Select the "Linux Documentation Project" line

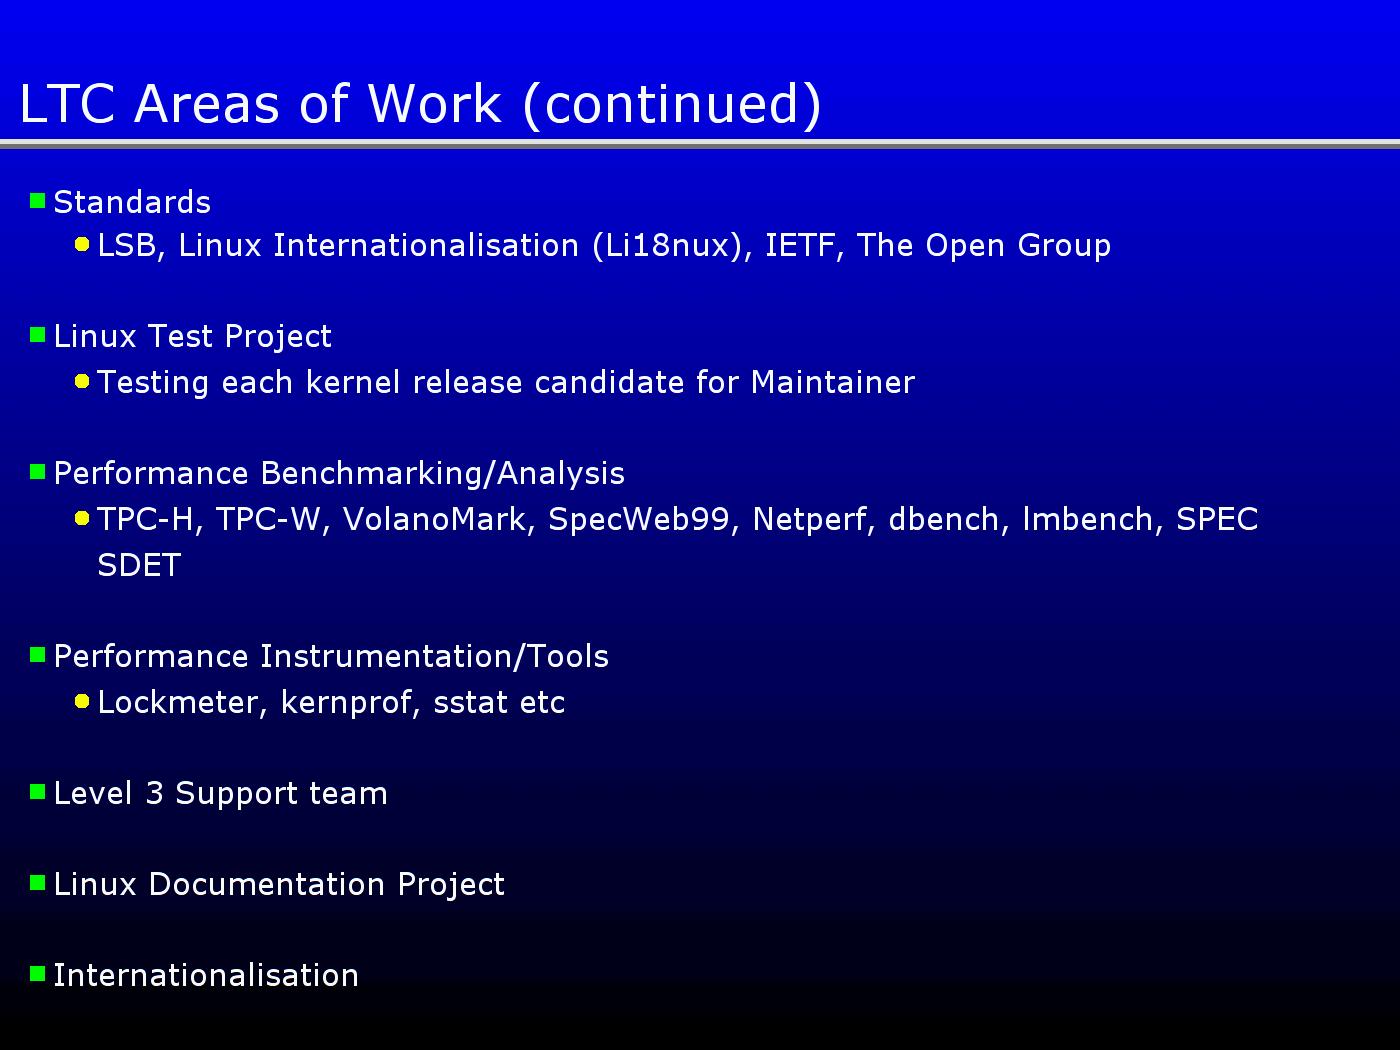tap(279, 885)
